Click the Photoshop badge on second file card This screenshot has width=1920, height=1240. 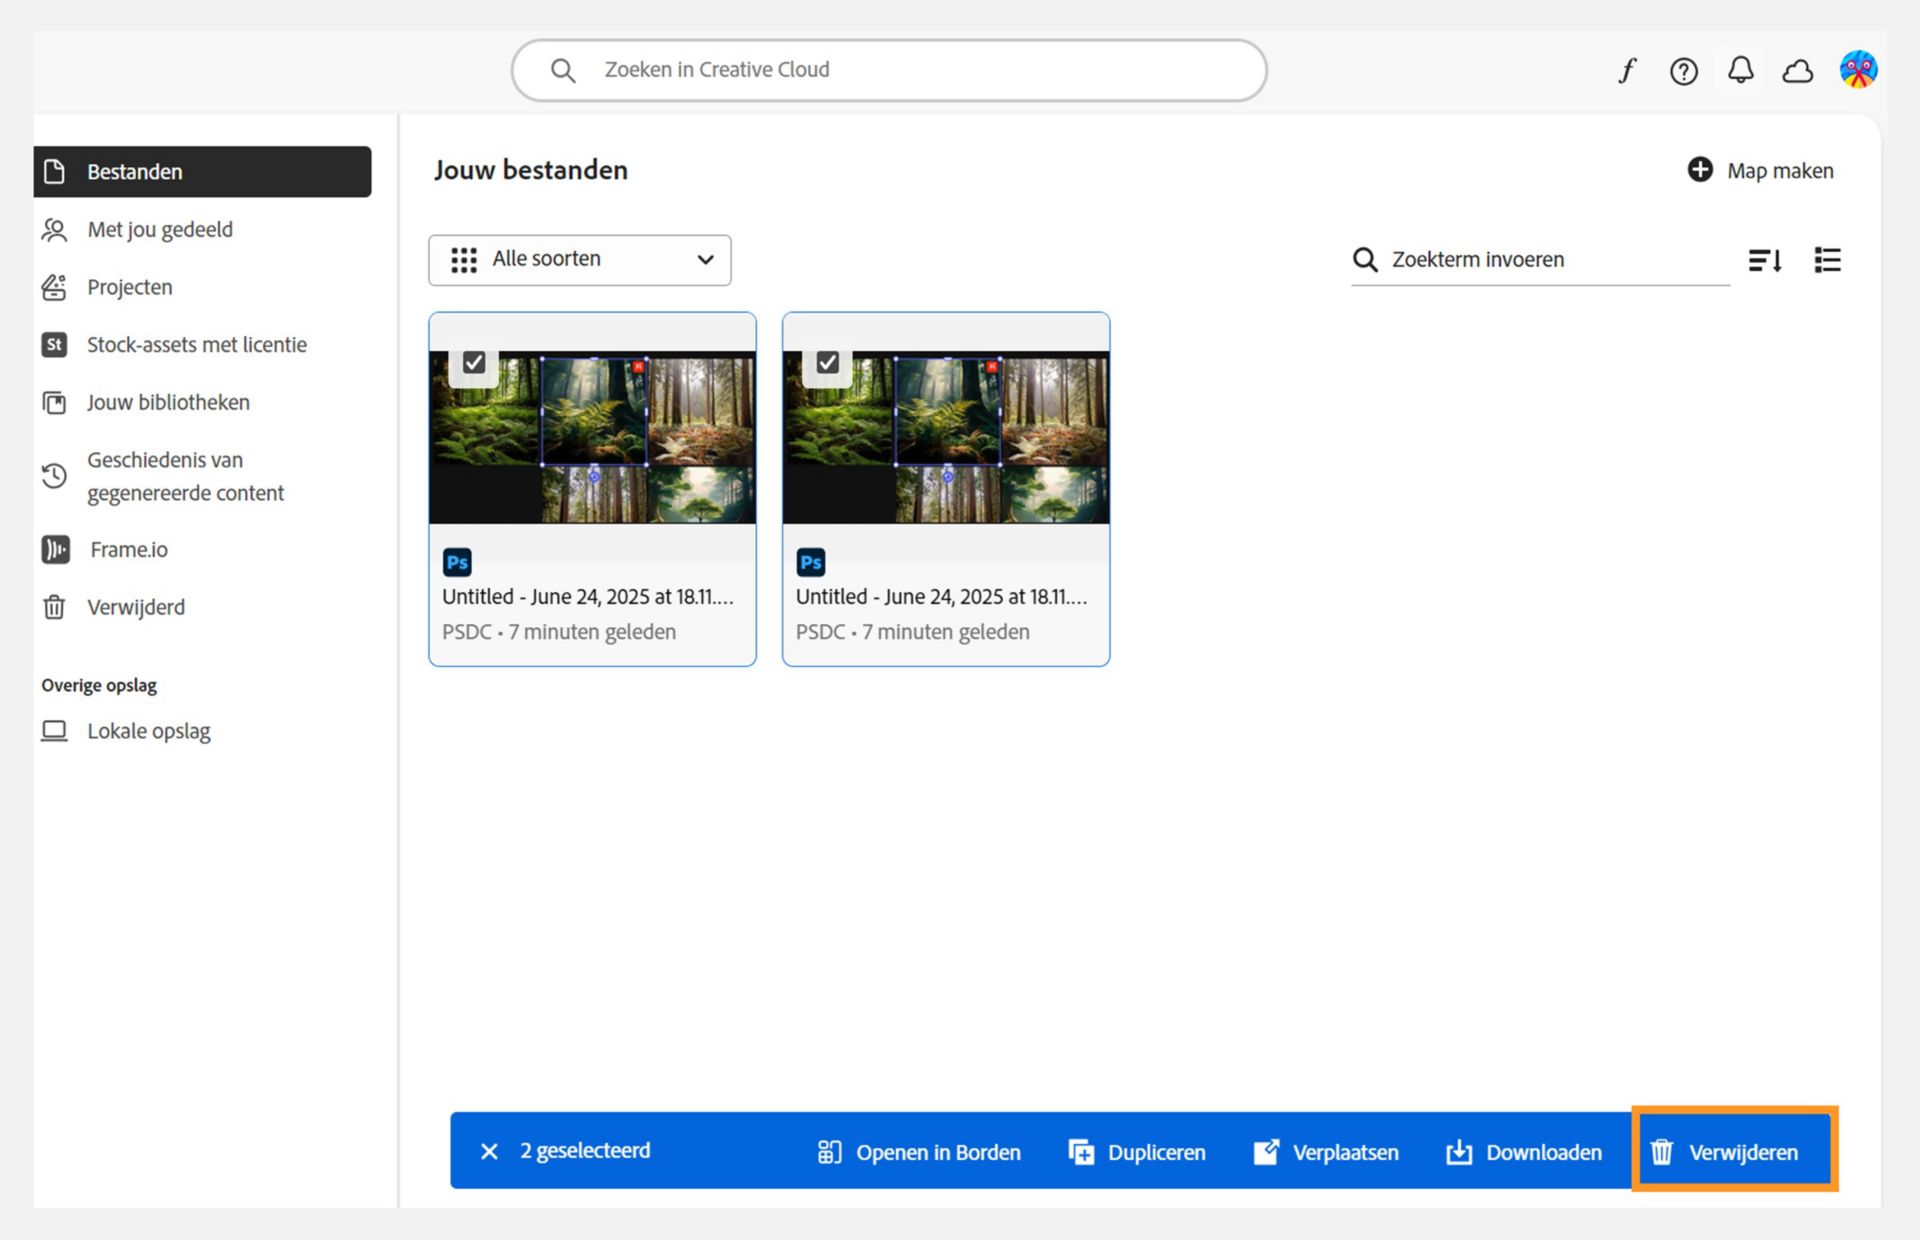tap(811, 562)
